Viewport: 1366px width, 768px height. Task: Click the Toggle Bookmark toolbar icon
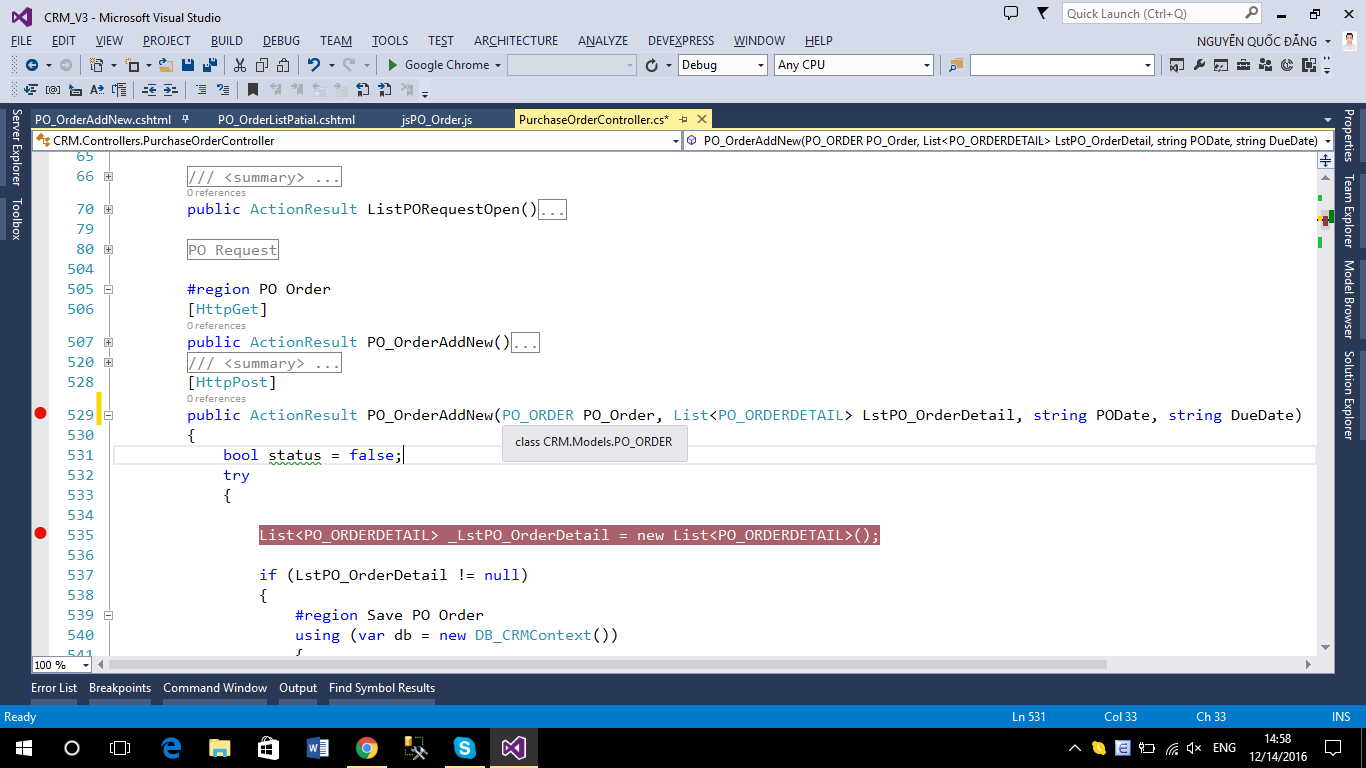[252, 90]
